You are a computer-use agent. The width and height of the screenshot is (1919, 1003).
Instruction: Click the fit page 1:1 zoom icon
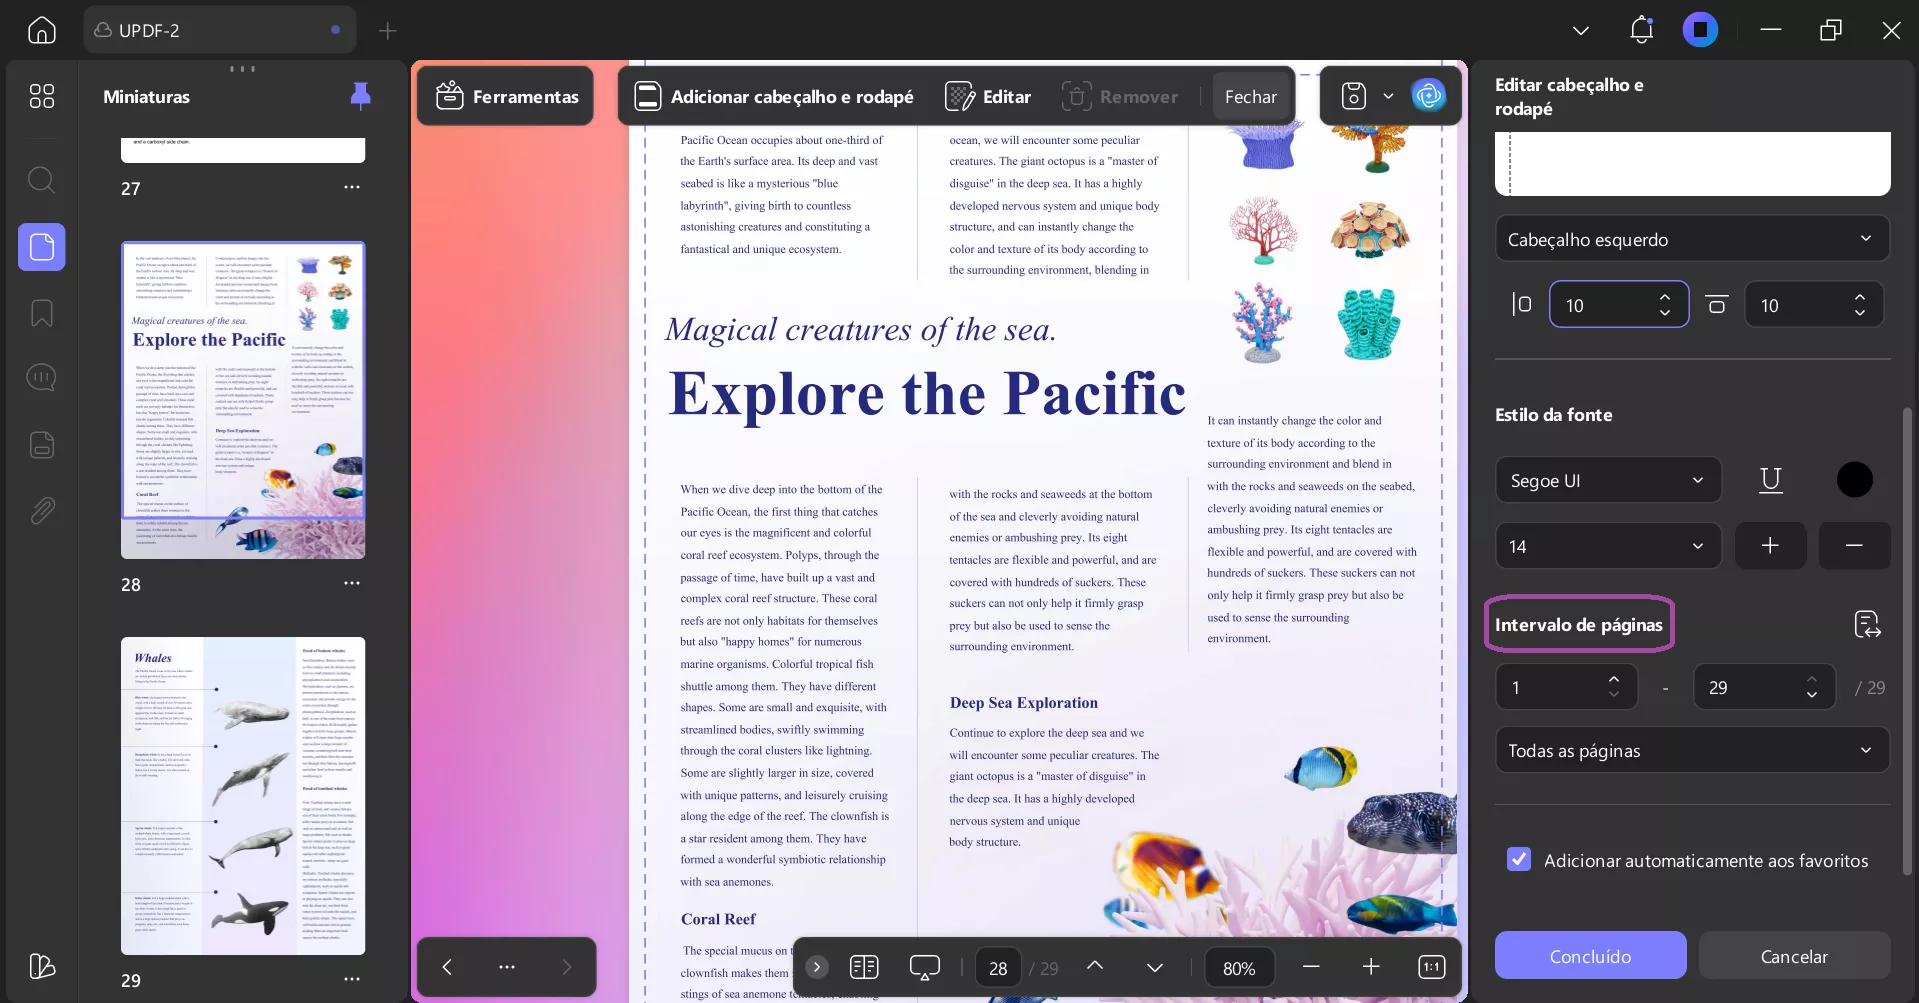pos(1431,967)
